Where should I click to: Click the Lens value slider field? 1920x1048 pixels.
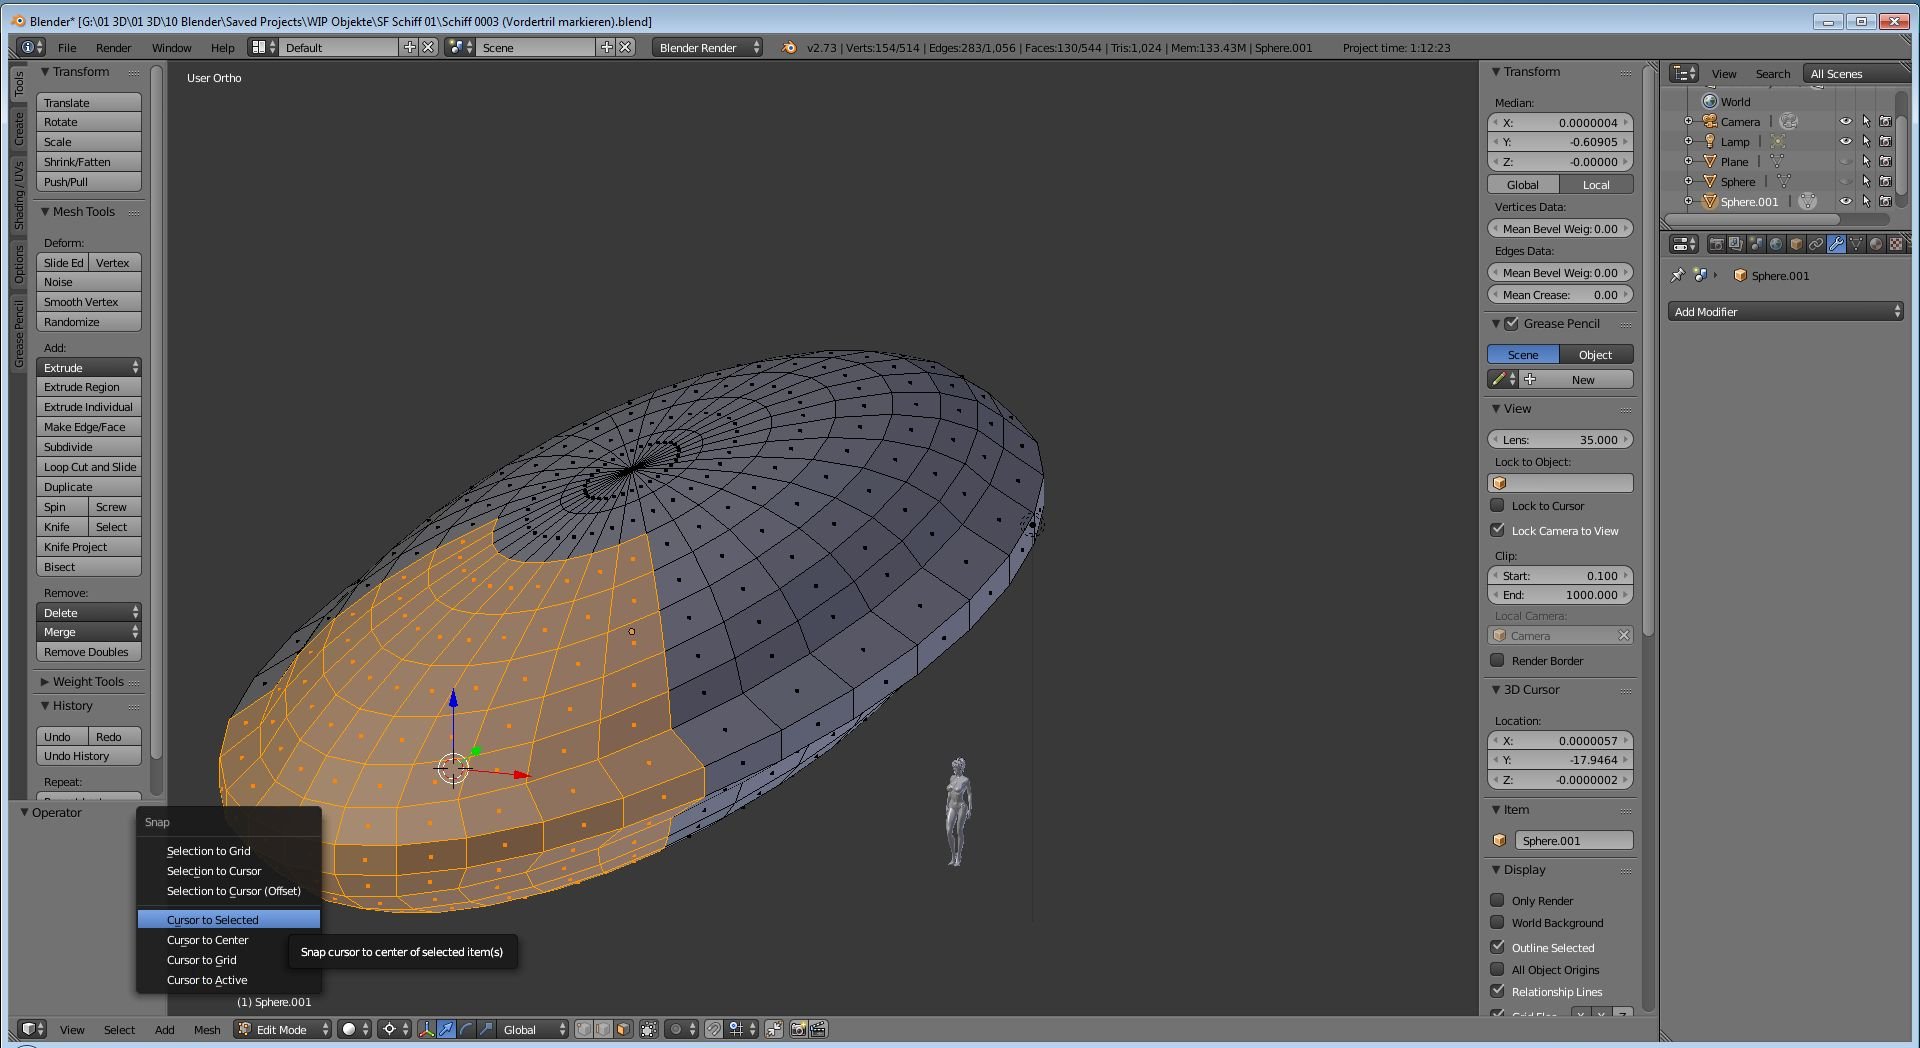coord(1560,440)
